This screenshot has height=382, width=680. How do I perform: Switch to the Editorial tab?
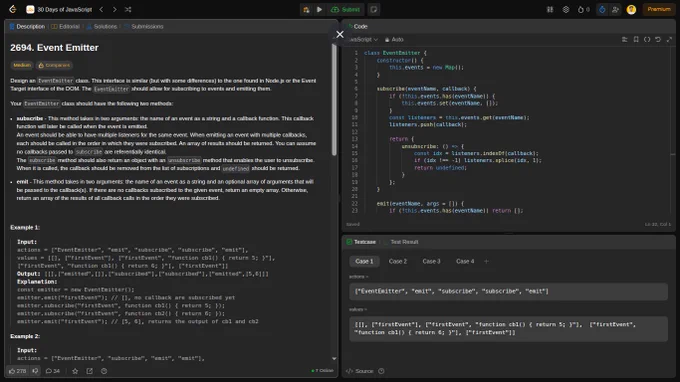pos(65,26)
